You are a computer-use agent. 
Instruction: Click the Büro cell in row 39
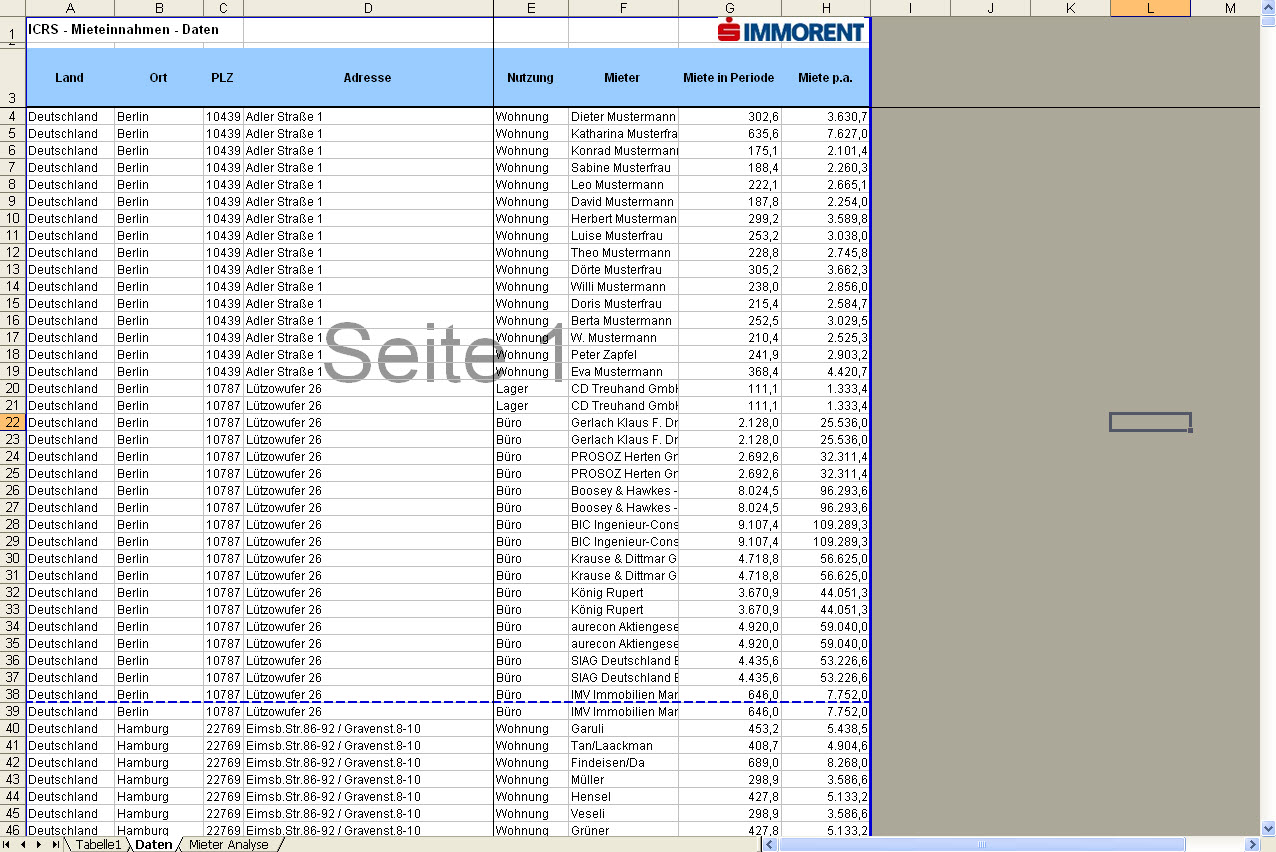click(x=531, y=712)
